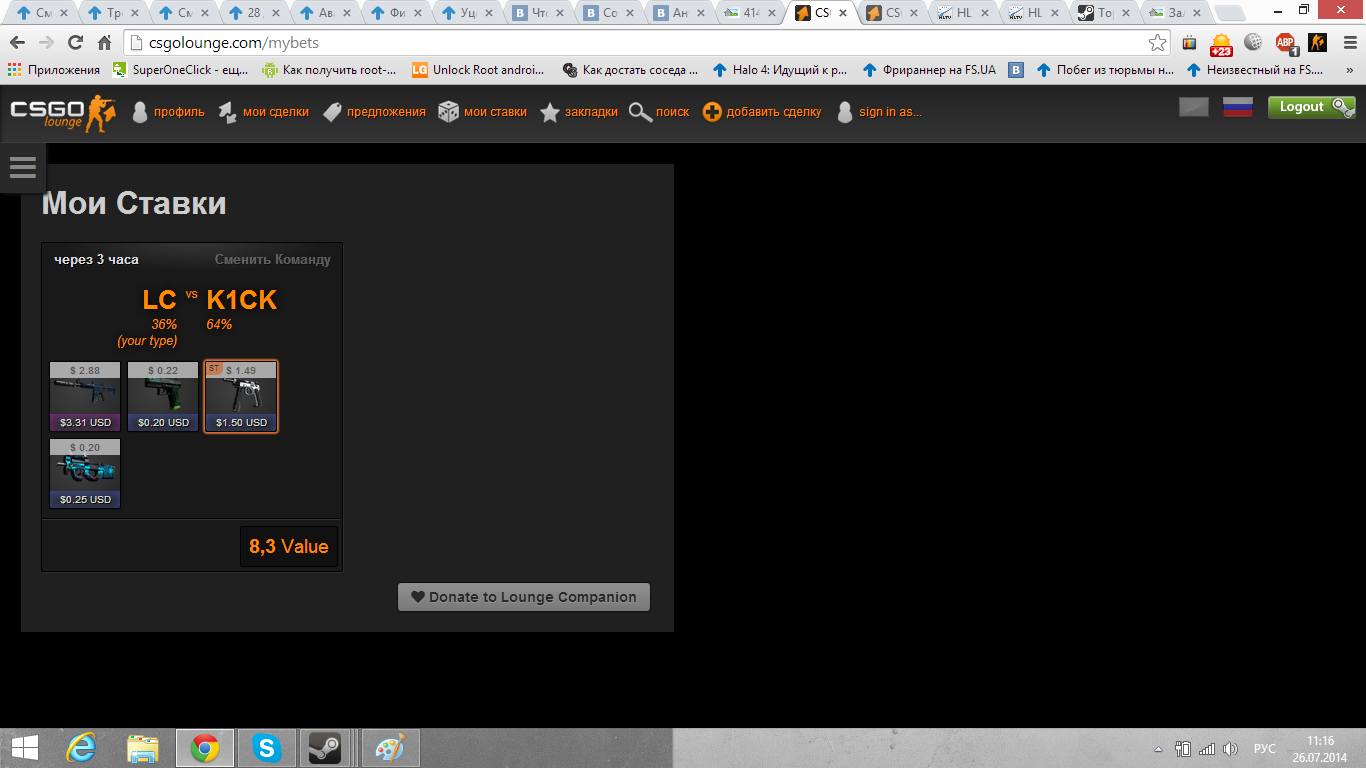The width and height of the screenshot is (1366, 768).
Task: Select the $3.31 USD rifle item
Action: click(85, 396)
